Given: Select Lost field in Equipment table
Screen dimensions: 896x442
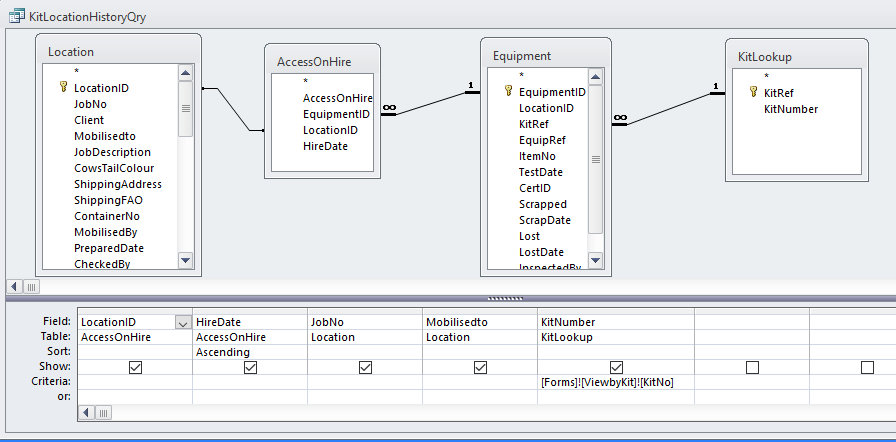Looking at the screenshot, I should point(529,236).
